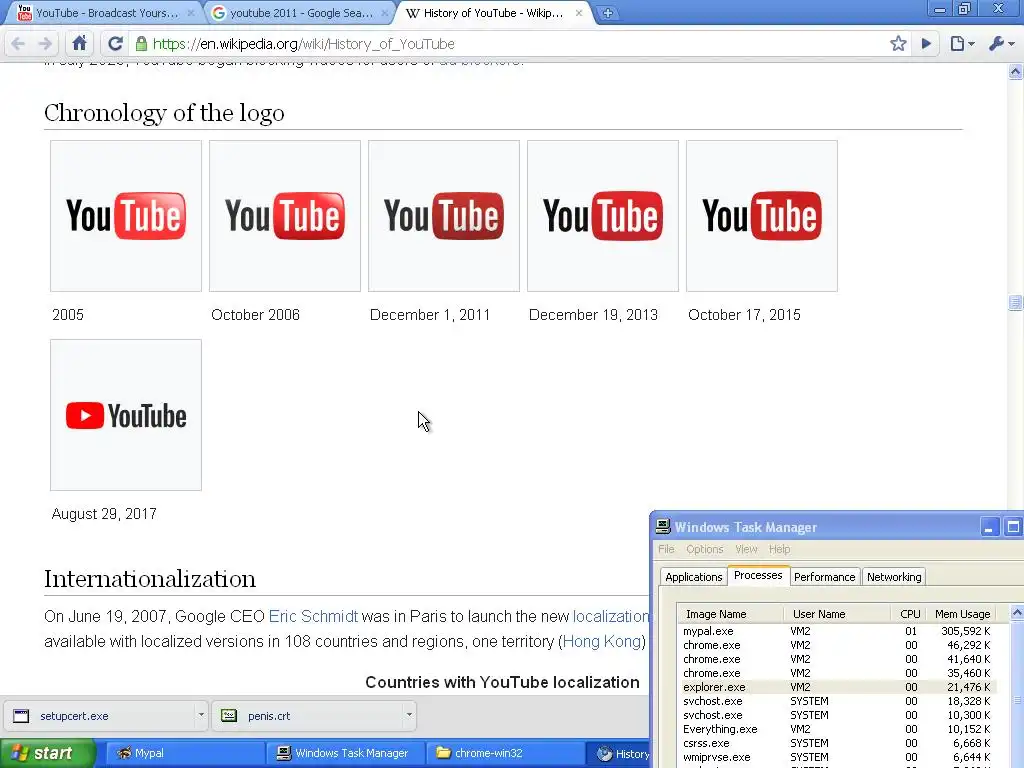Screen dimensions: 1024x768
Task: Click the play-arrow Go button in the toolbar
Action: (926, 44)
